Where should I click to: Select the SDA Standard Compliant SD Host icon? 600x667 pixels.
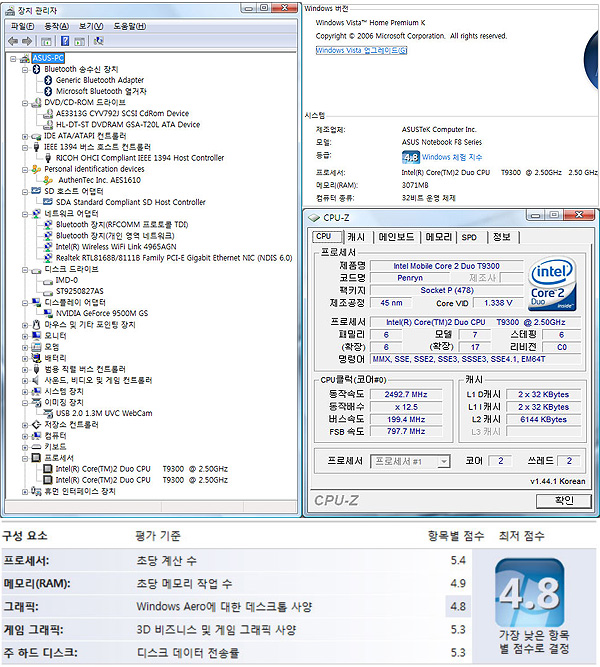tap(48, 202)
